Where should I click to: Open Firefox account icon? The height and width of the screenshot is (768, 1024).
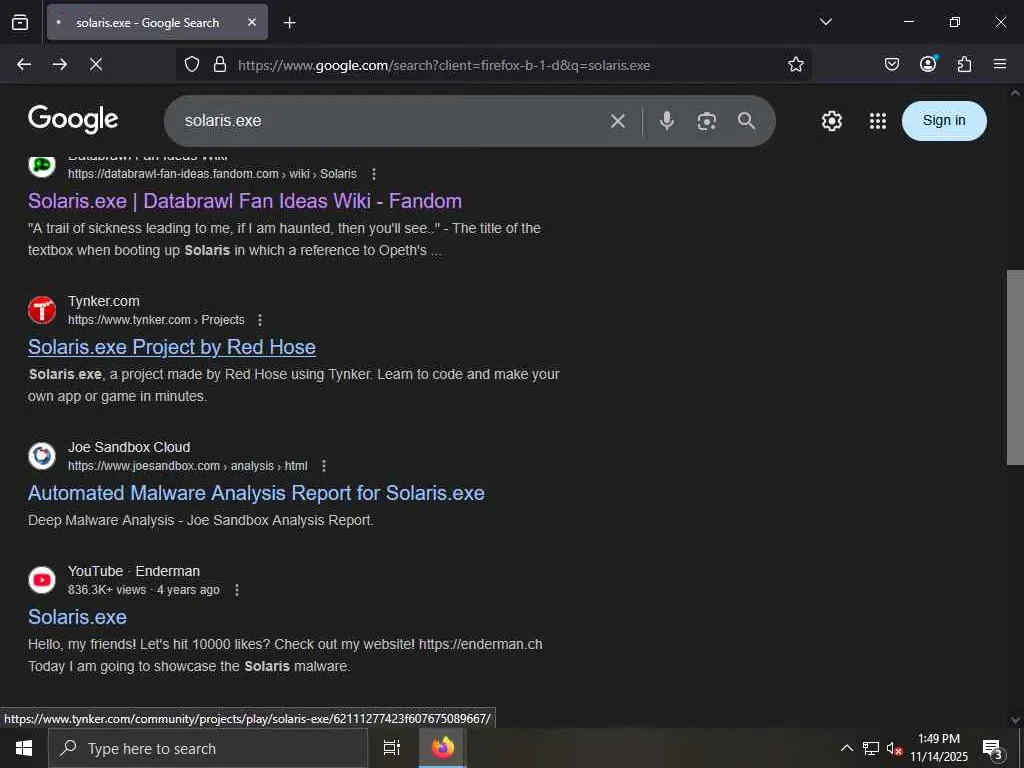pyautogui.click(x=928, y=64)
